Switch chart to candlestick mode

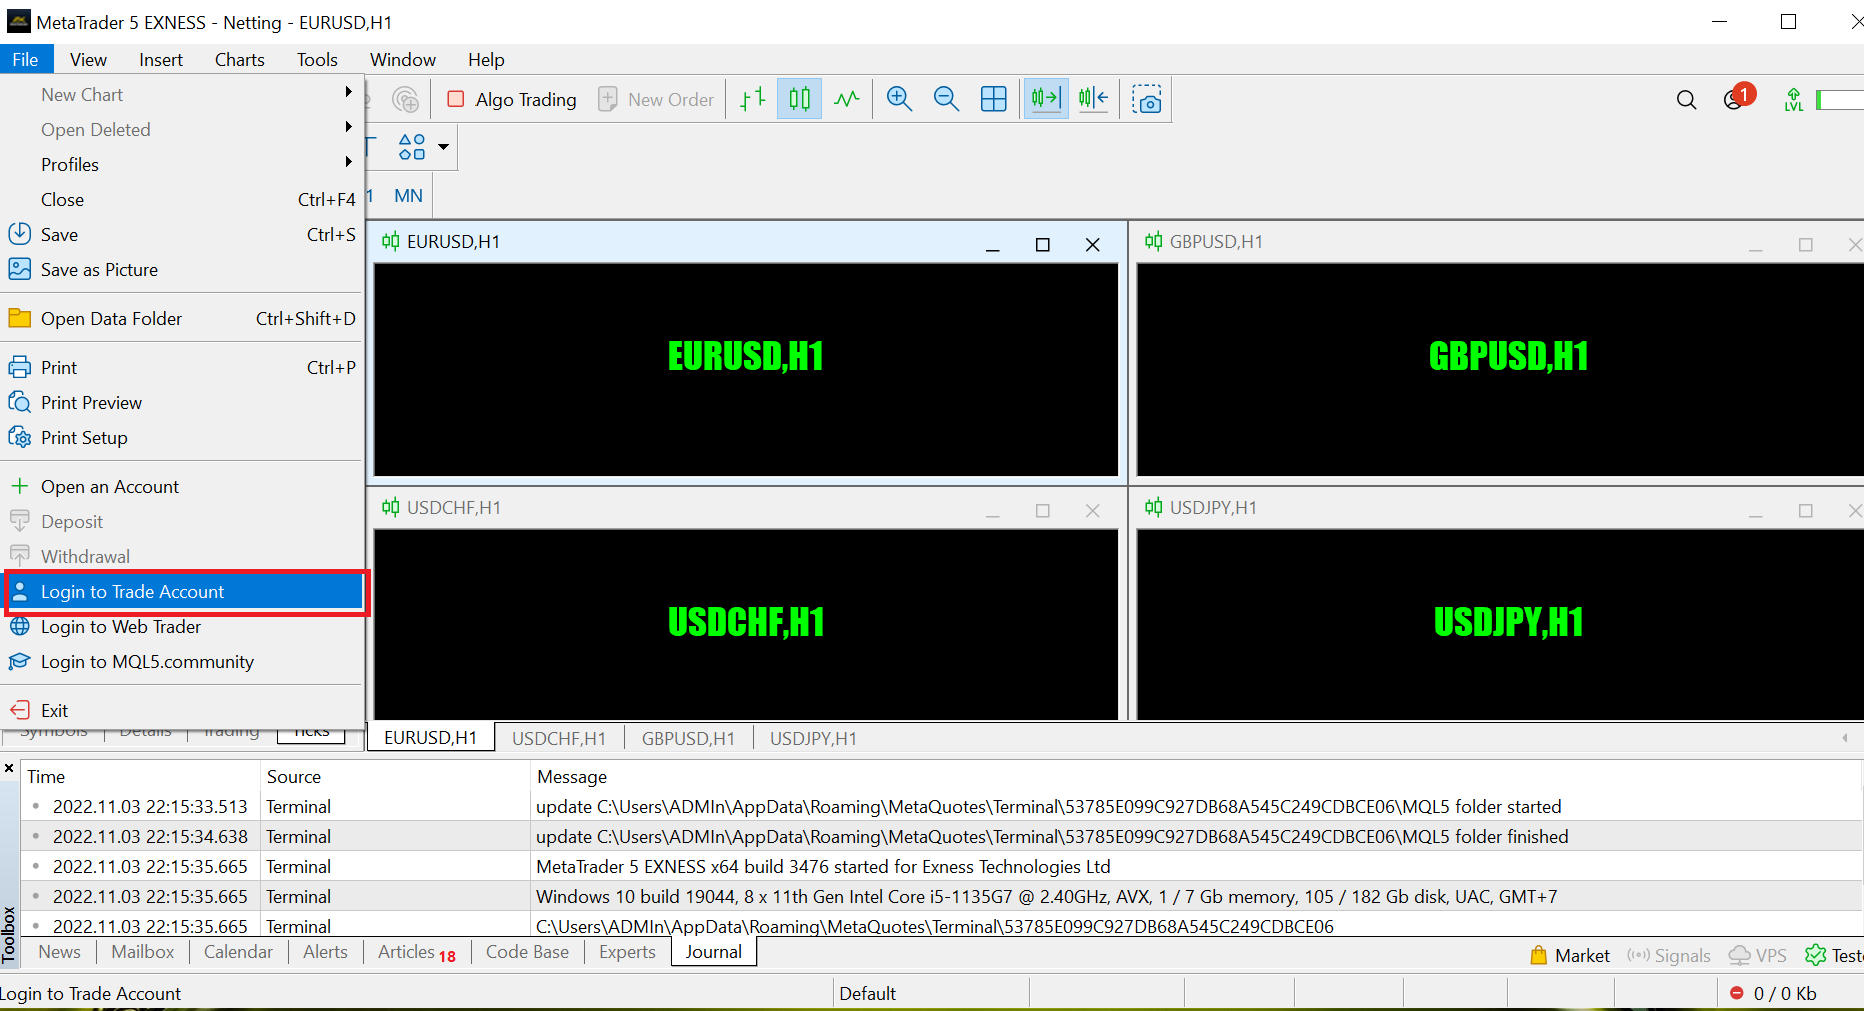pyautogui.click(x=799, y=99)
